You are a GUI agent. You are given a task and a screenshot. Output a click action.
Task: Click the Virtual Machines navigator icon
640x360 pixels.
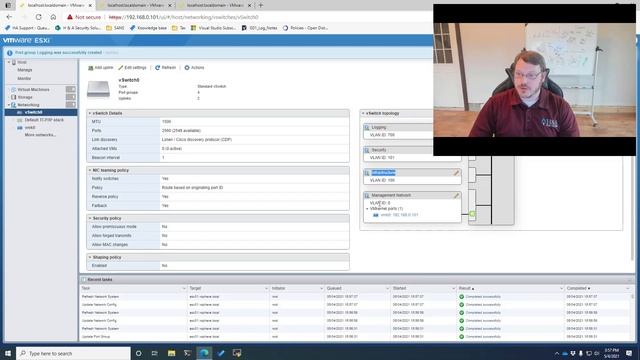click(x=13, y=89)
